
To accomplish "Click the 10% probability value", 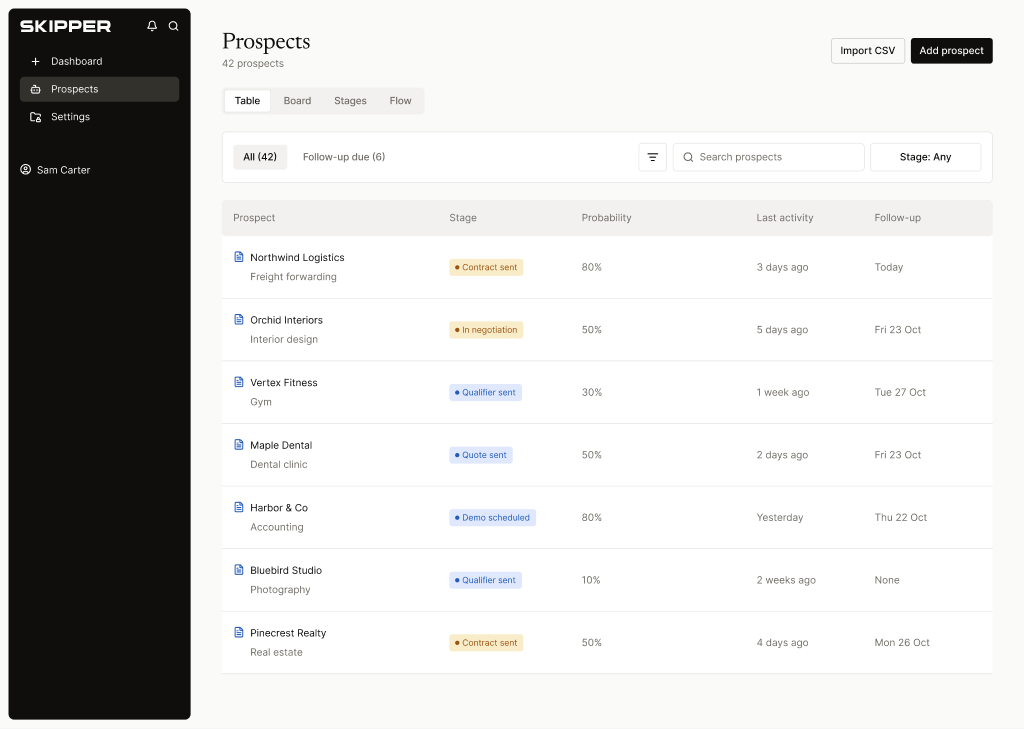I will pos(591,581).
